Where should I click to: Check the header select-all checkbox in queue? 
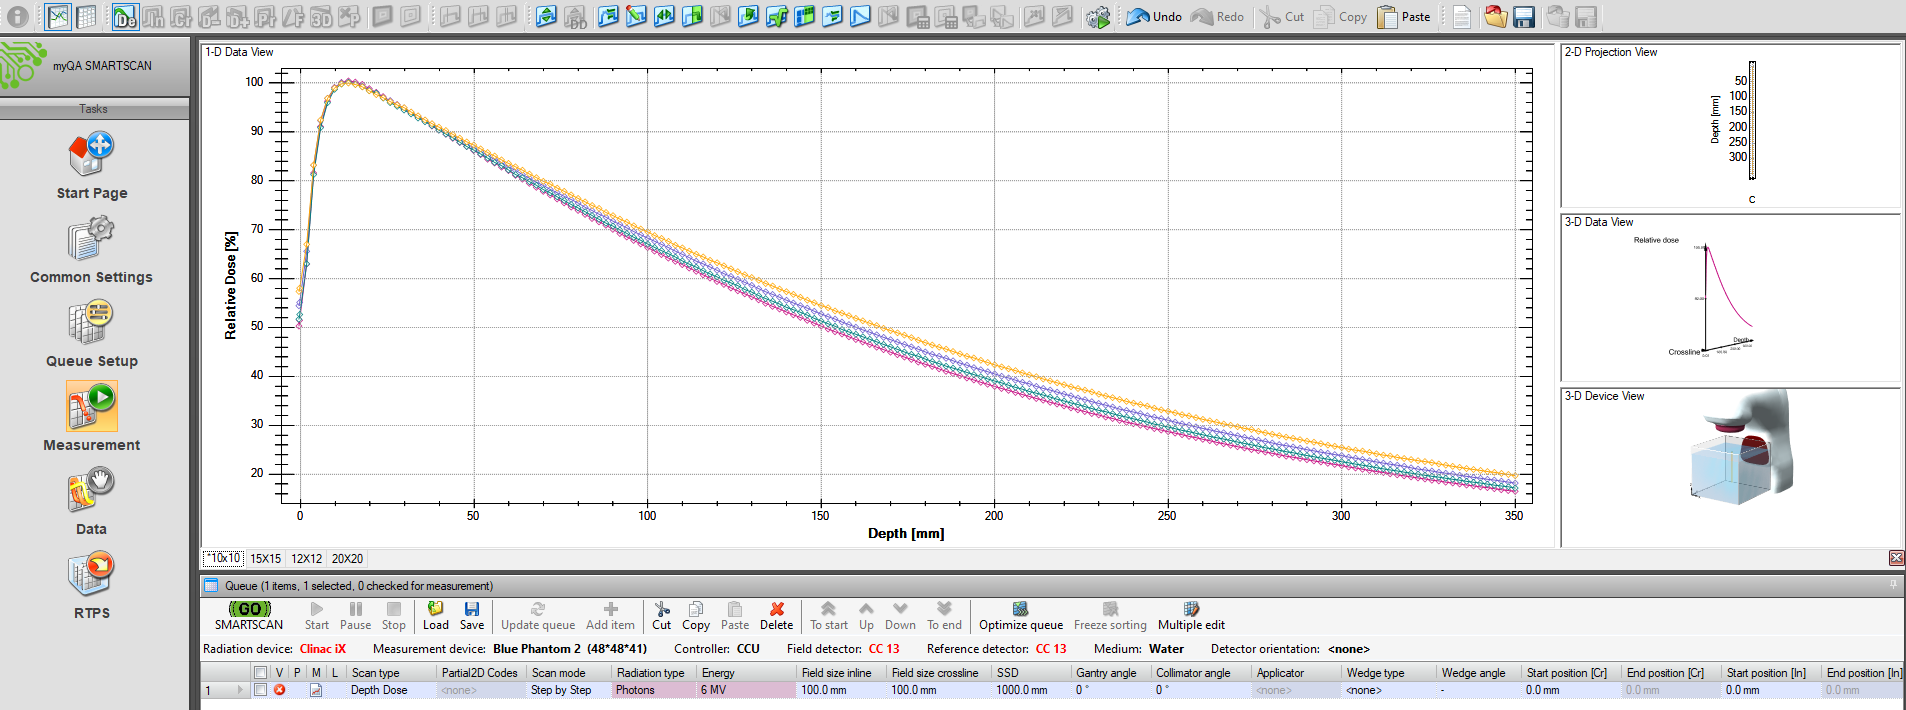[x=261, y=673]
